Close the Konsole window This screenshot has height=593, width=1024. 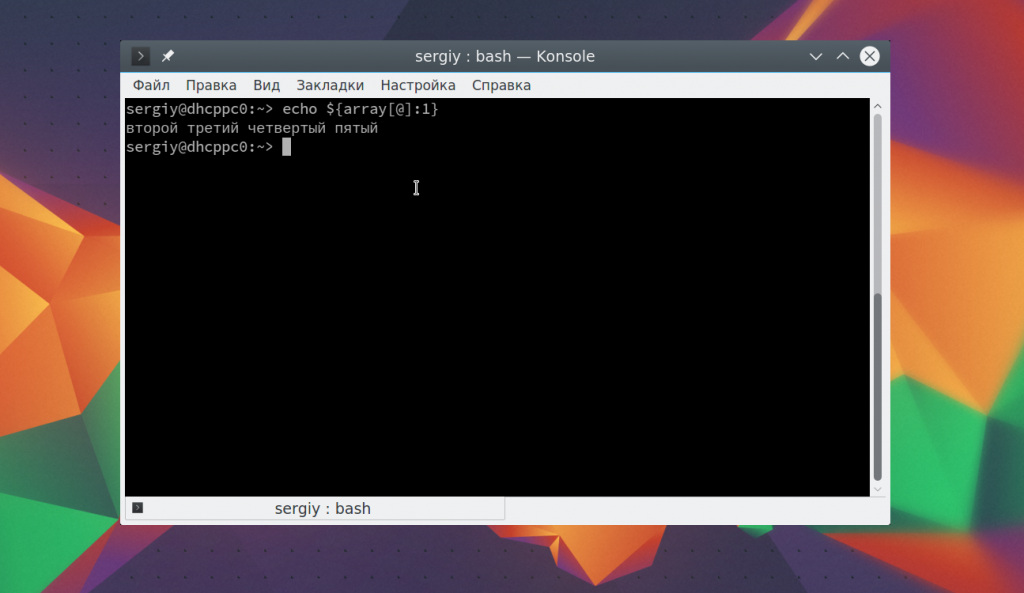[870, 56]
